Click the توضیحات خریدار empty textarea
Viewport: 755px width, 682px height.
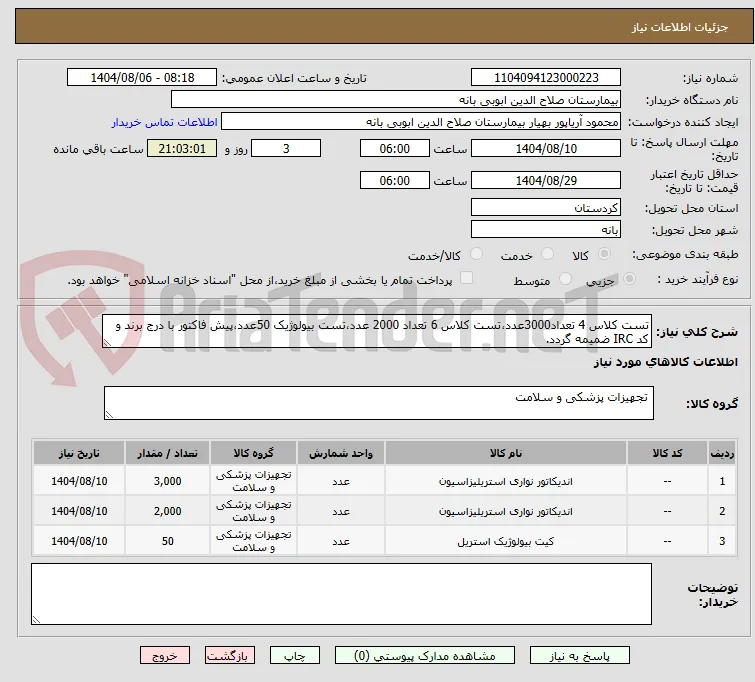341,594
